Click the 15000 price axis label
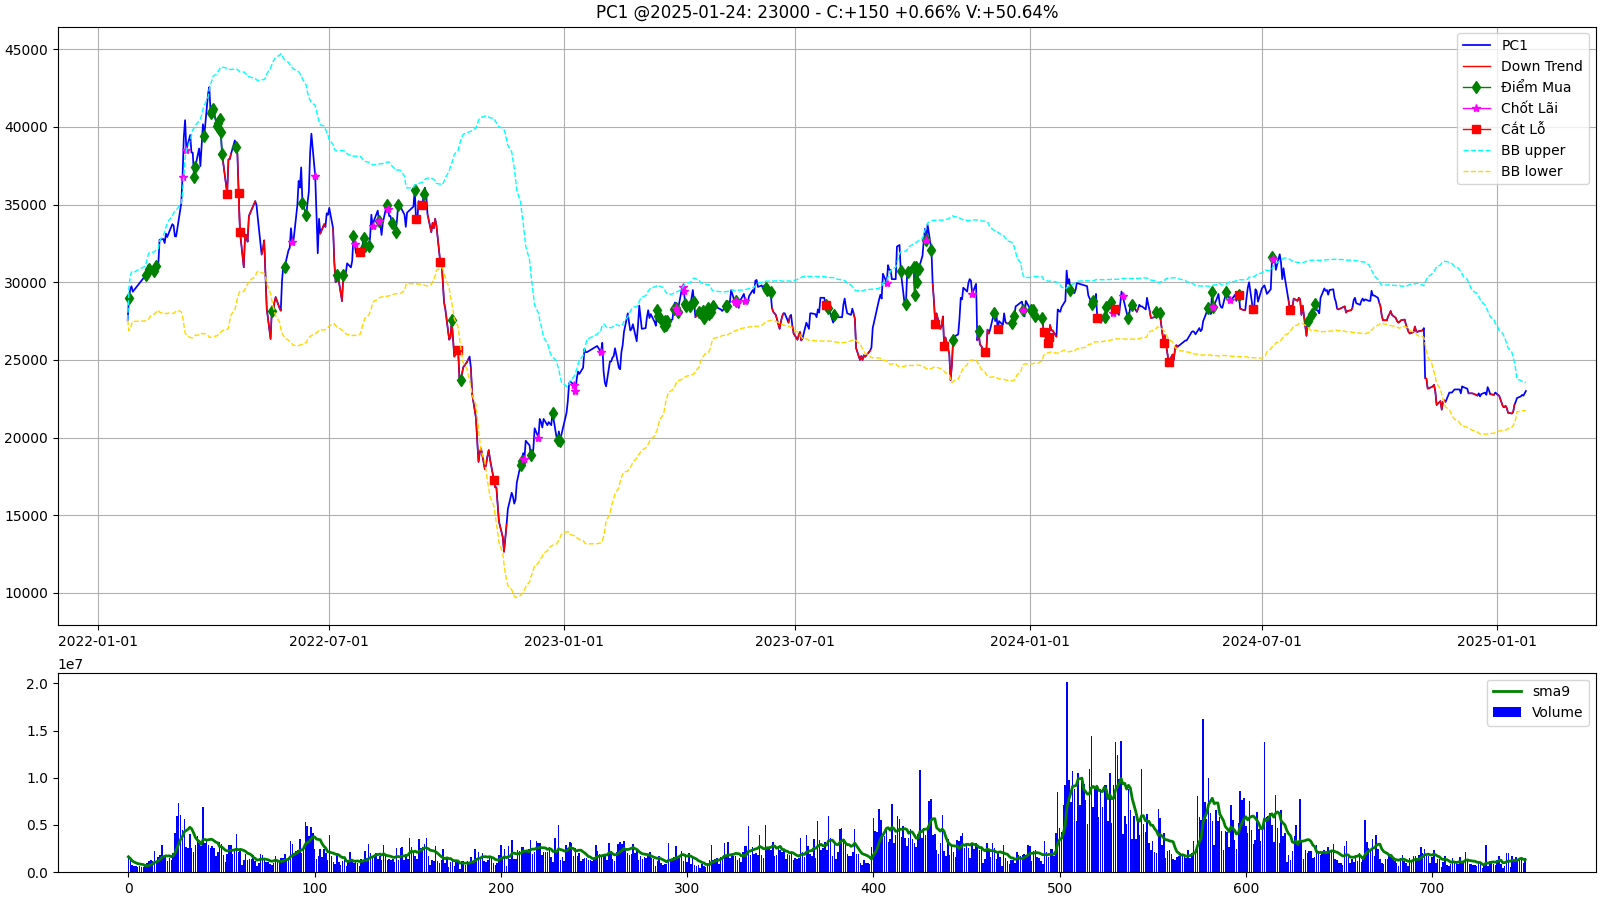The width and height of the screenshot is (1600, 900). 27,516
